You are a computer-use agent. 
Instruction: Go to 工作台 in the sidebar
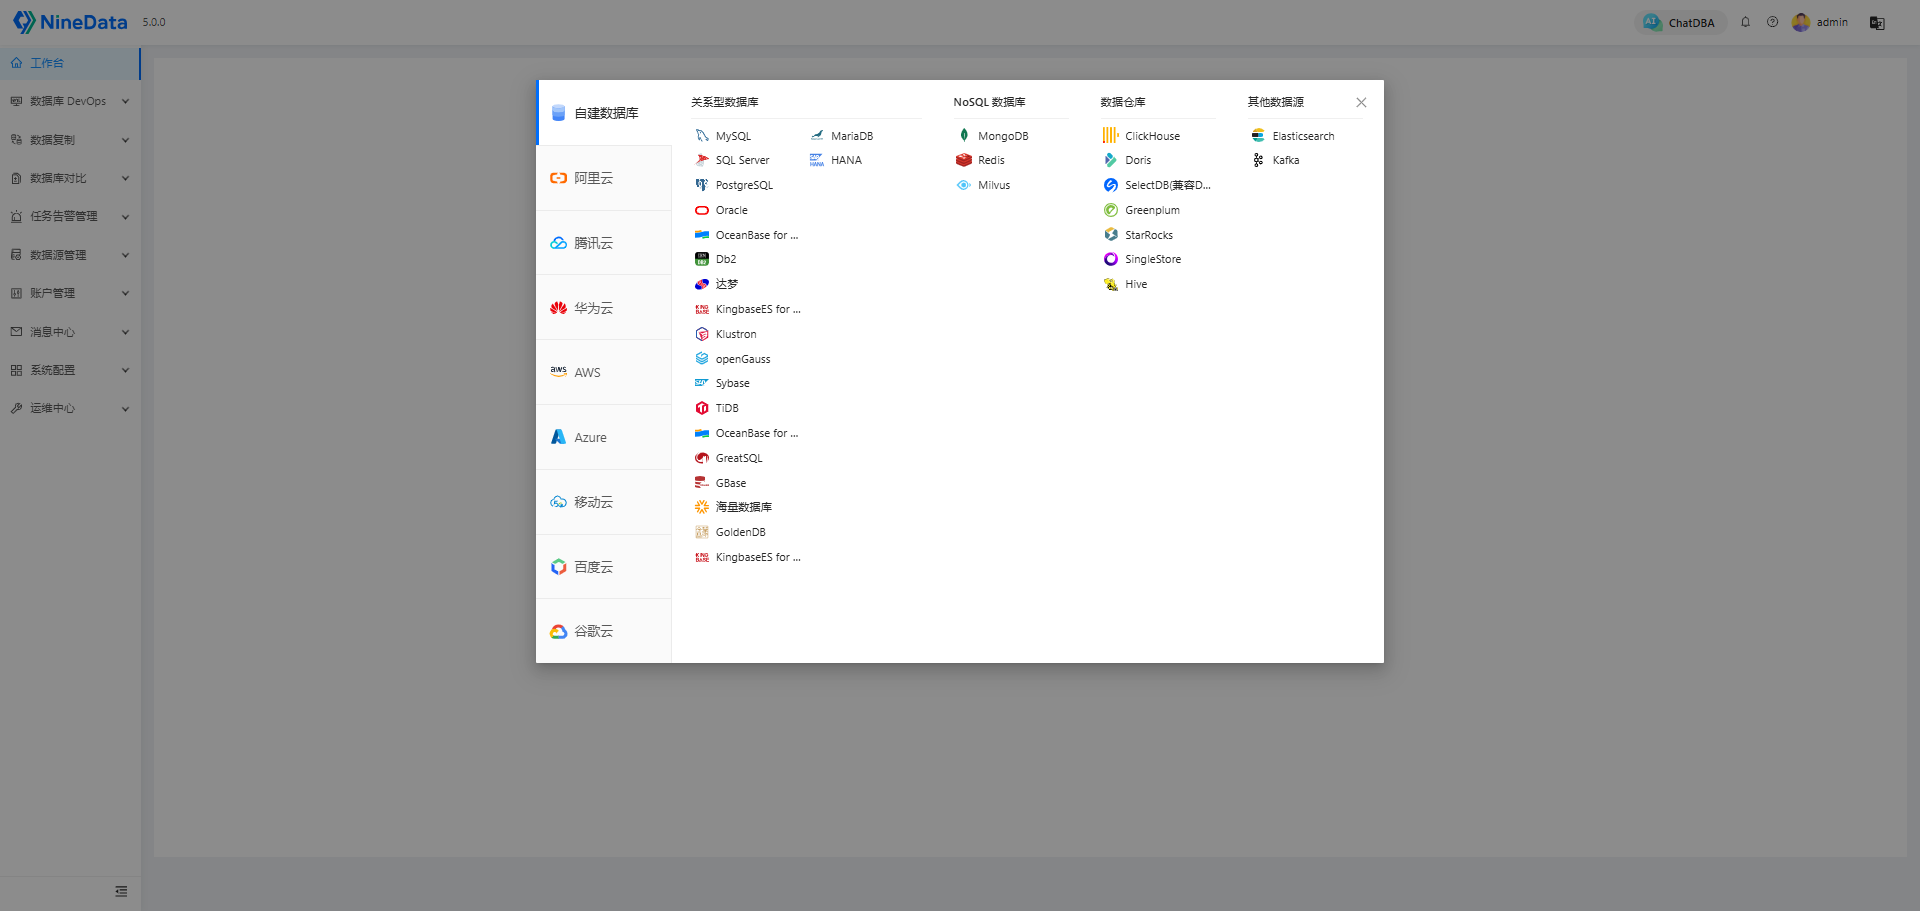pyautogui.click(x=70, y=63)
